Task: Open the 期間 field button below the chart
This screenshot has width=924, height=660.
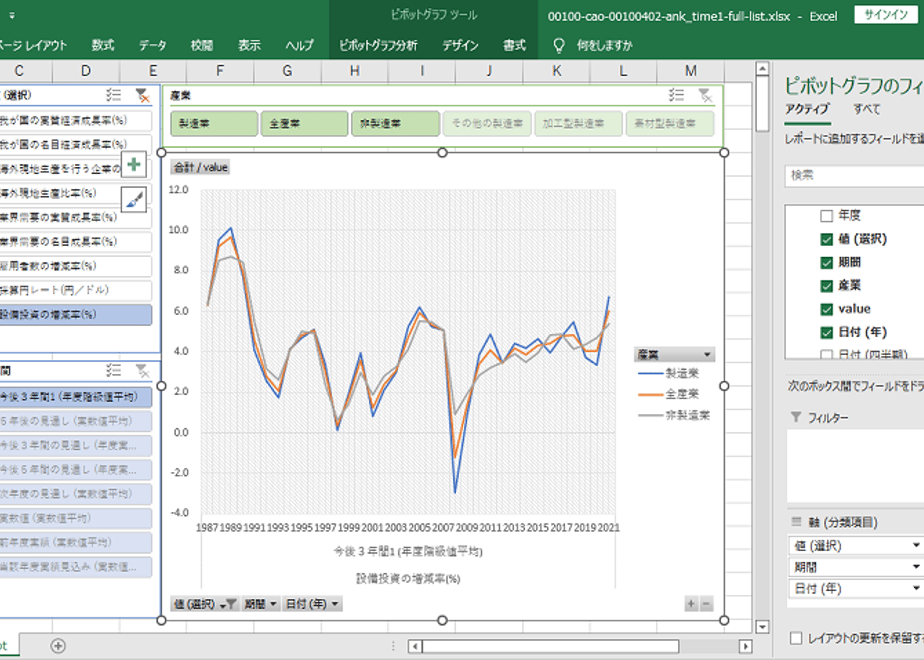Action: pyautogui.click(x=260, y=603)
